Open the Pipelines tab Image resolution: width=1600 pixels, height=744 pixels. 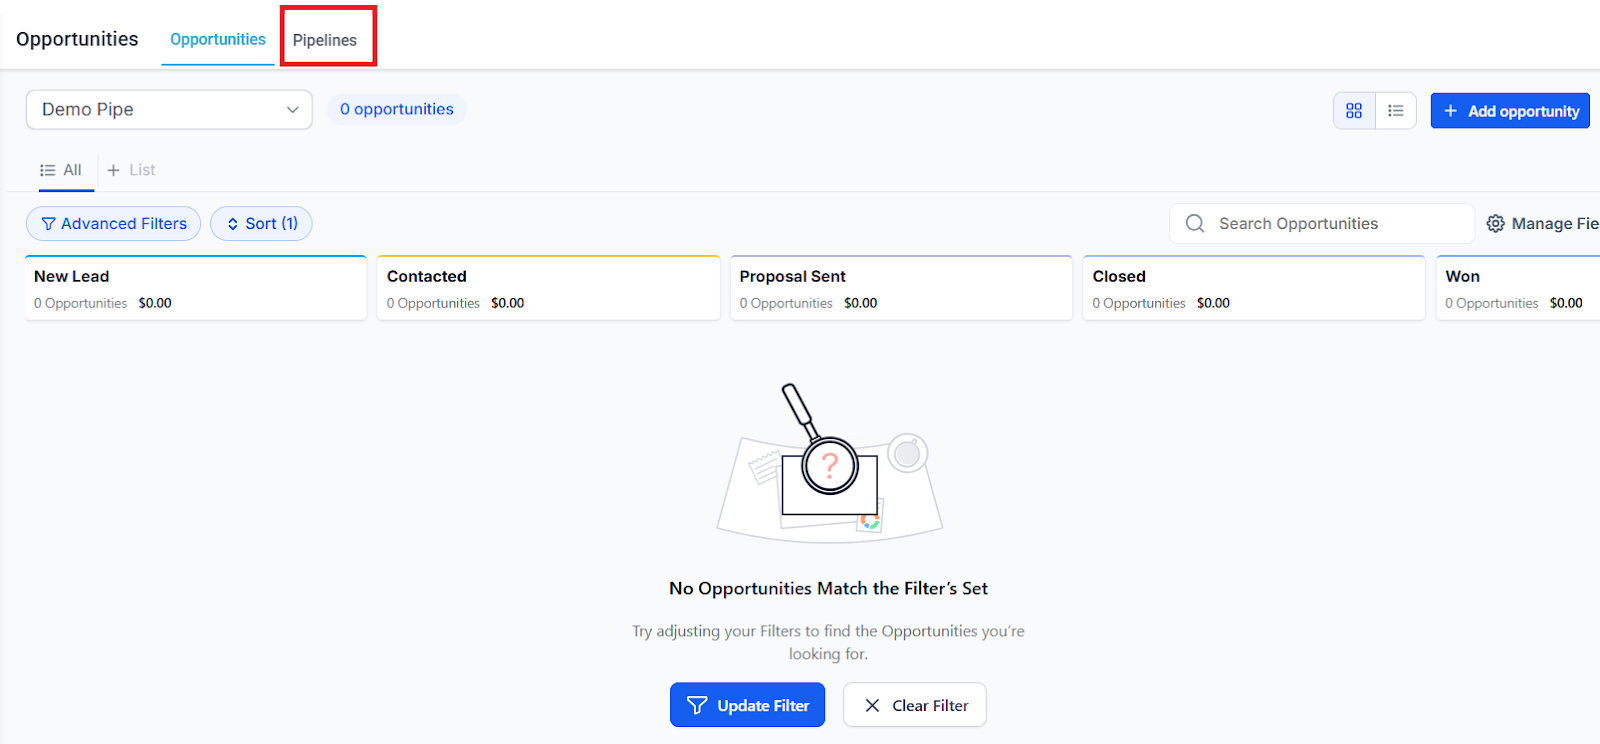coord(325,40)
